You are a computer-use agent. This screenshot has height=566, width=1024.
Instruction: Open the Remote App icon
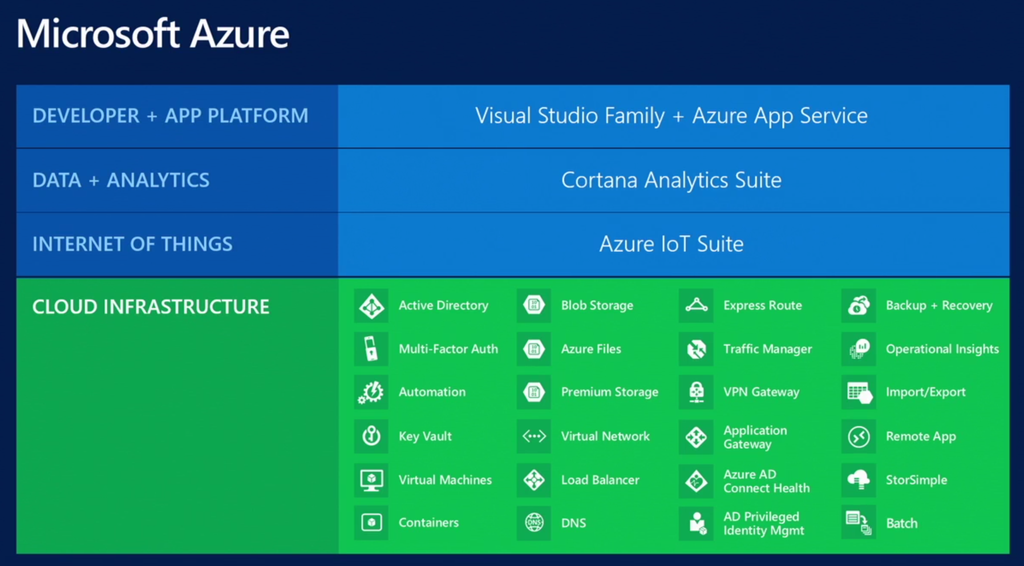coord(858,436)
